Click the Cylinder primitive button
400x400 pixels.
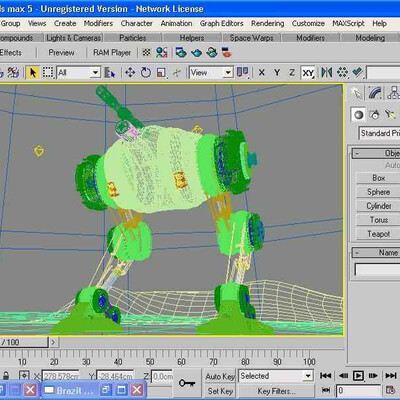pos(378,206)
